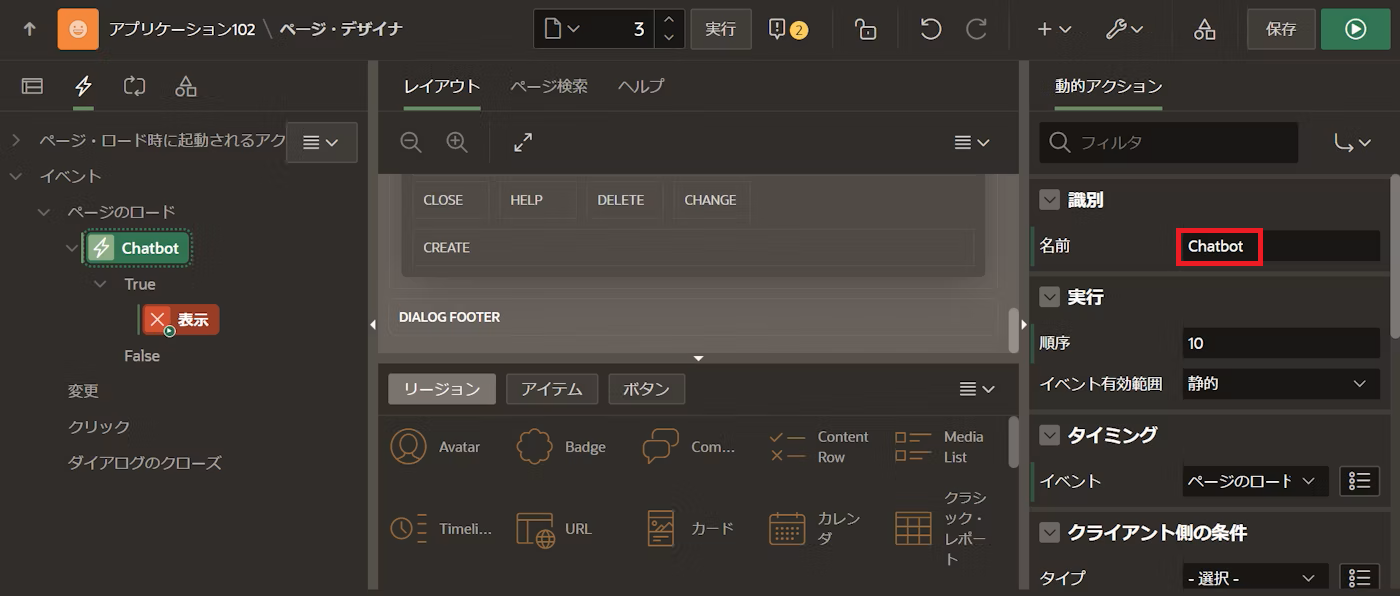Viewport: 1400px width, 596px height.
Task: Open the Event dropdown
Action: 1255,481
